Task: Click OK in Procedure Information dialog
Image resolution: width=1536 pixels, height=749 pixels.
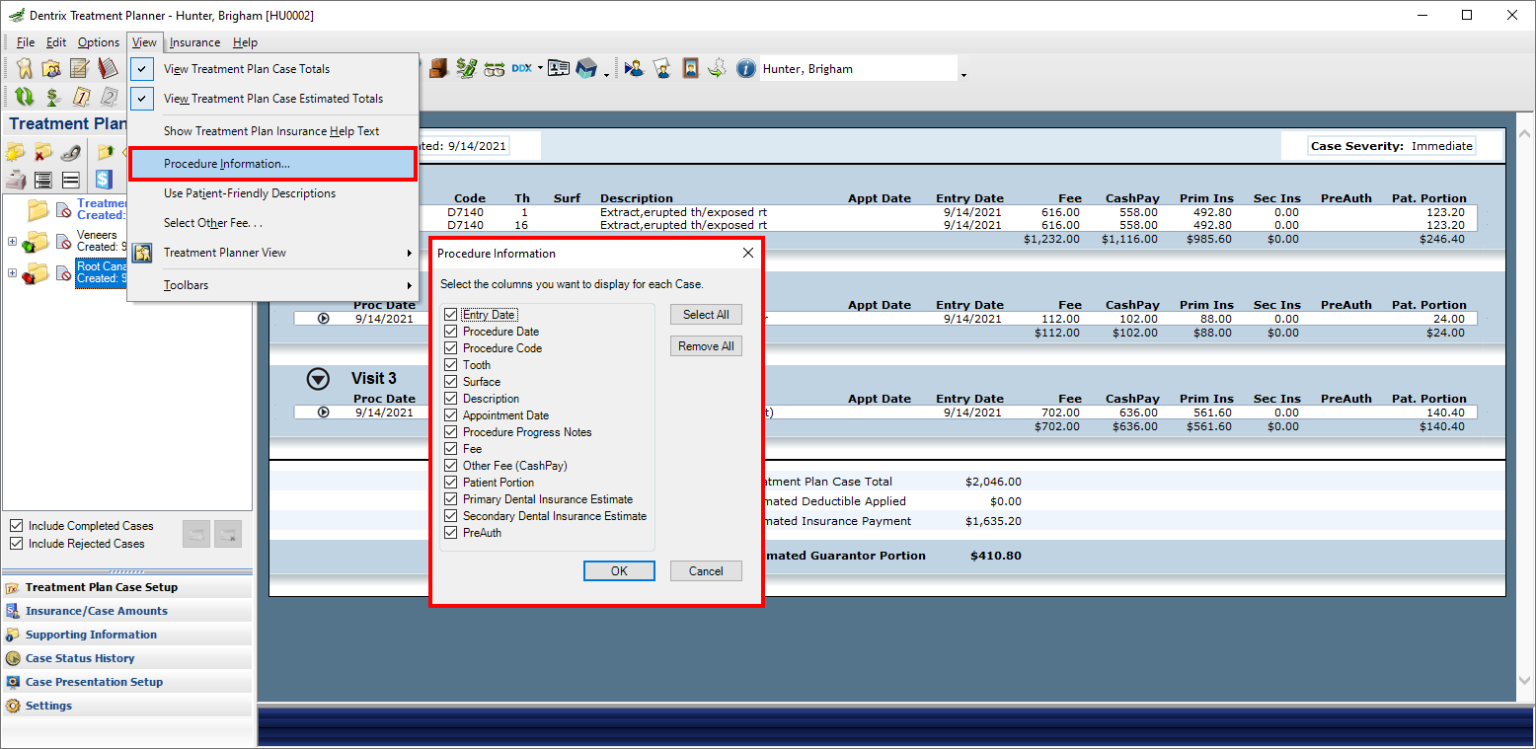Action: (x=618, y=571)
